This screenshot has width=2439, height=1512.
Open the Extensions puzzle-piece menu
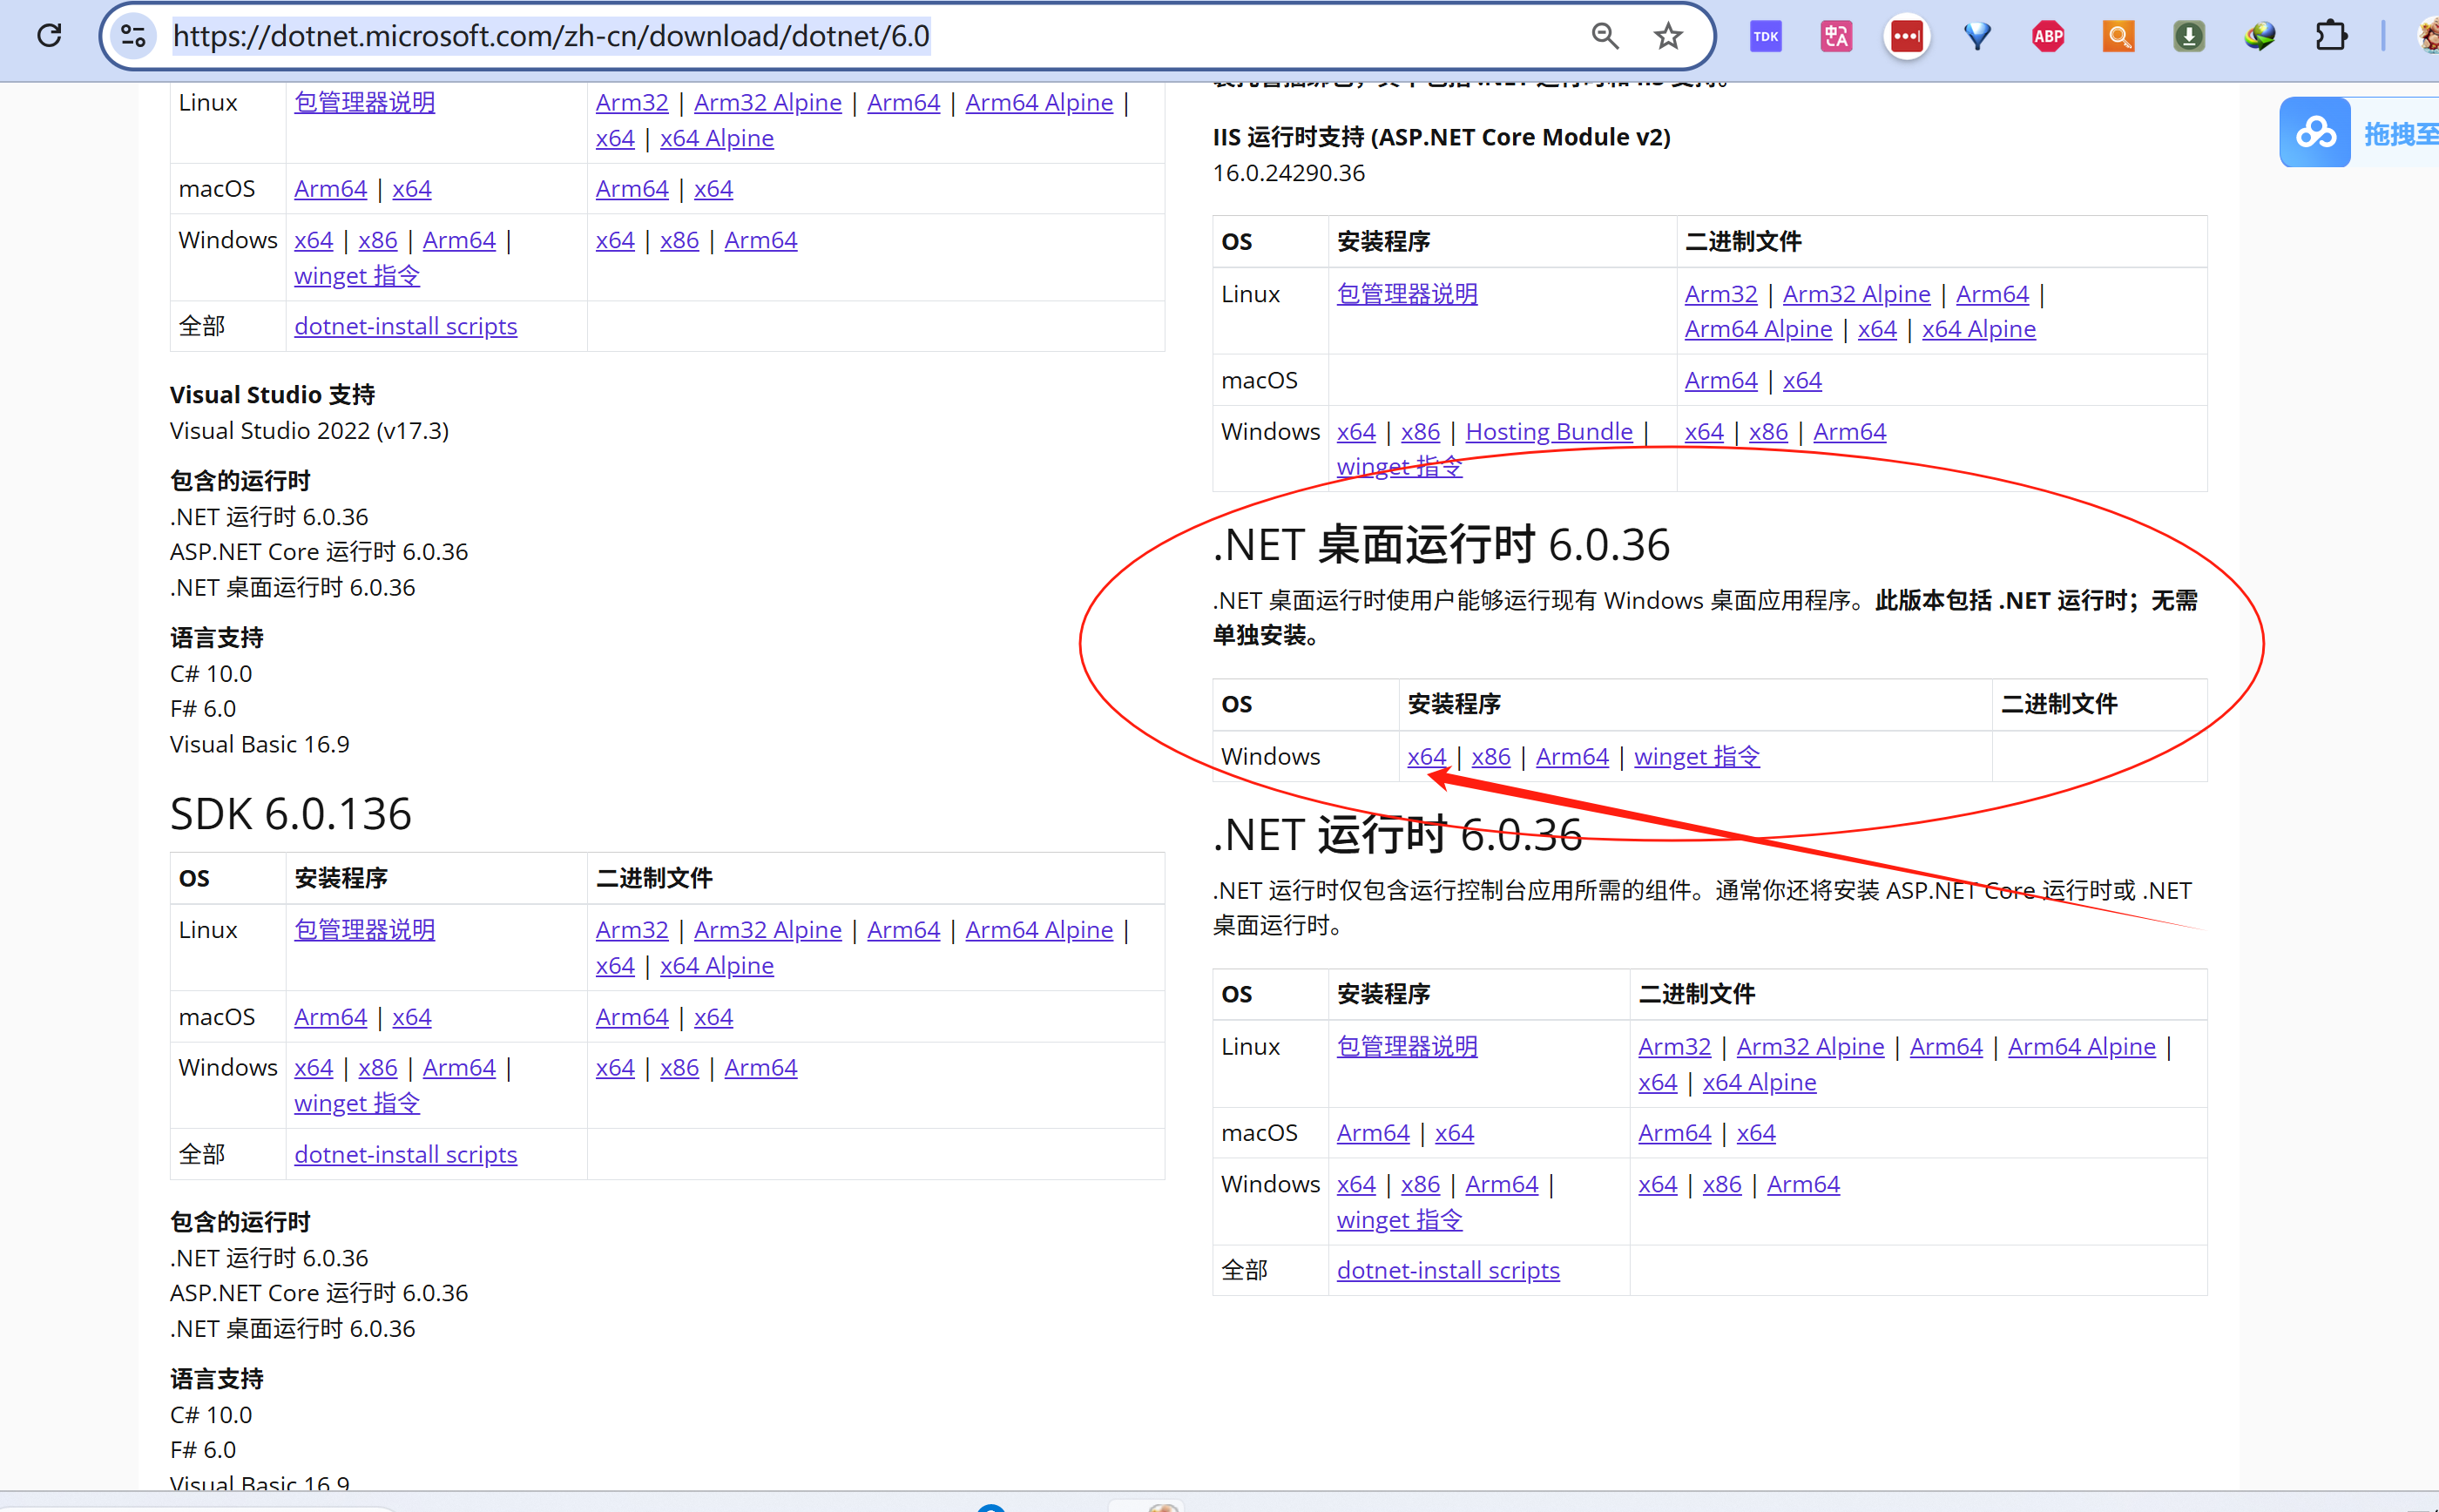[2331, 37]
